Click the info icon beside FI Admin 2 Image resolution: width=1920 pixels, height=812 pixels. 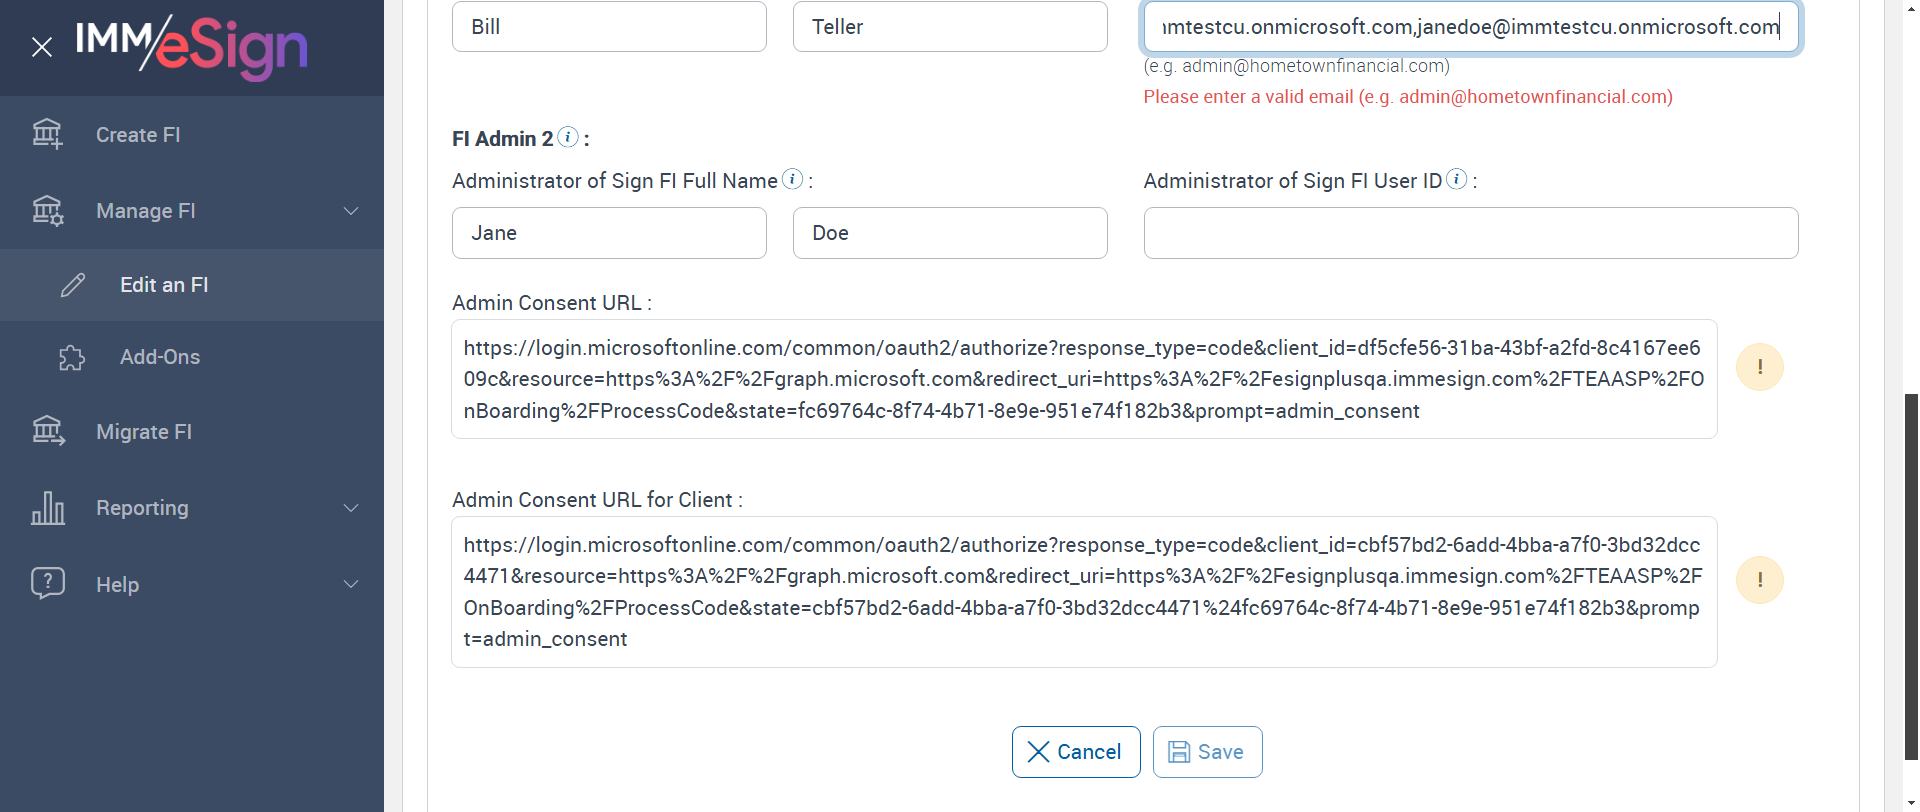tap(568, 137)
